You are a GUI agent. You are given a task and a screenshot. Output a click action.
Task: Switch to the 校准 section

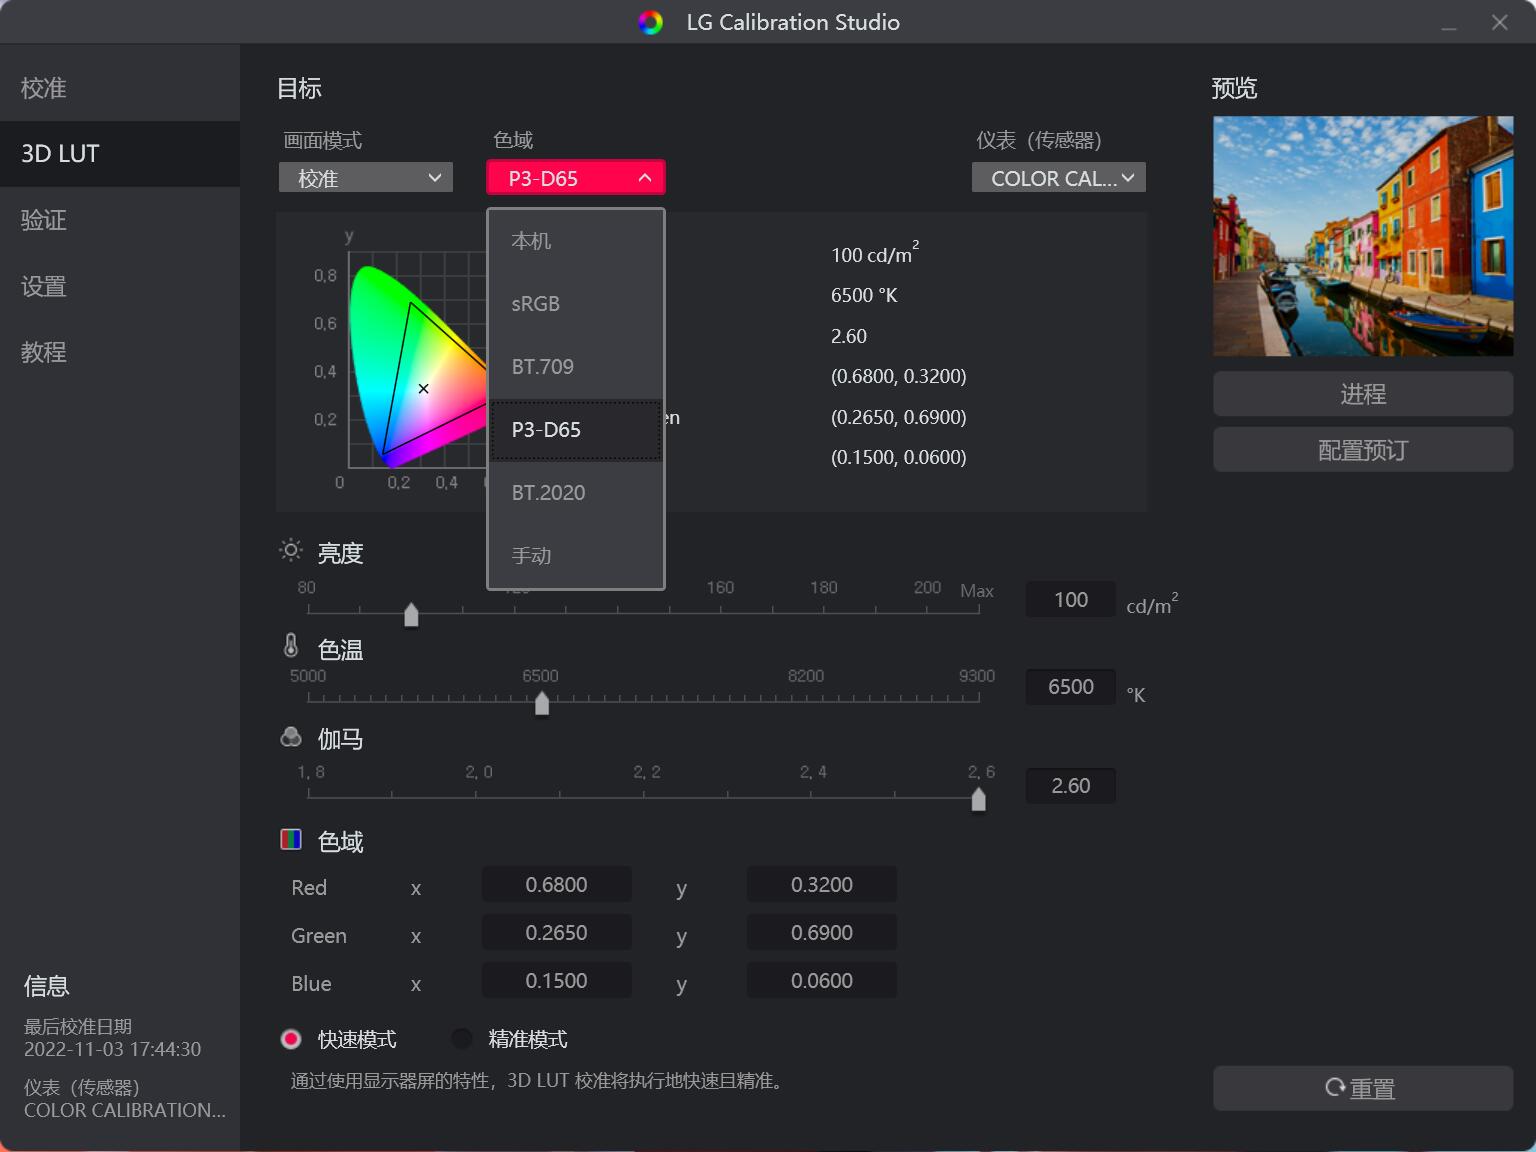point(43,87)
